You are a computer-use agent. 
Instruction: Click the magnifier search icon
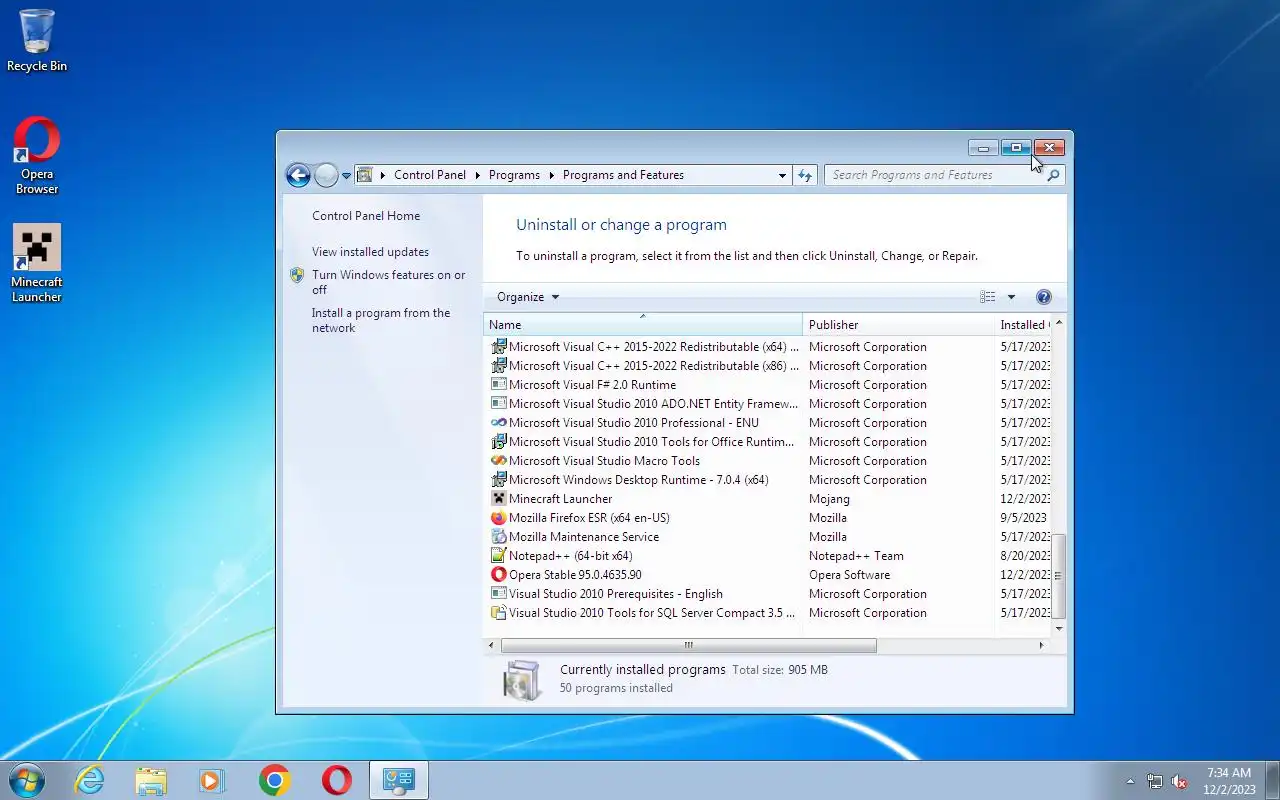1053,175
